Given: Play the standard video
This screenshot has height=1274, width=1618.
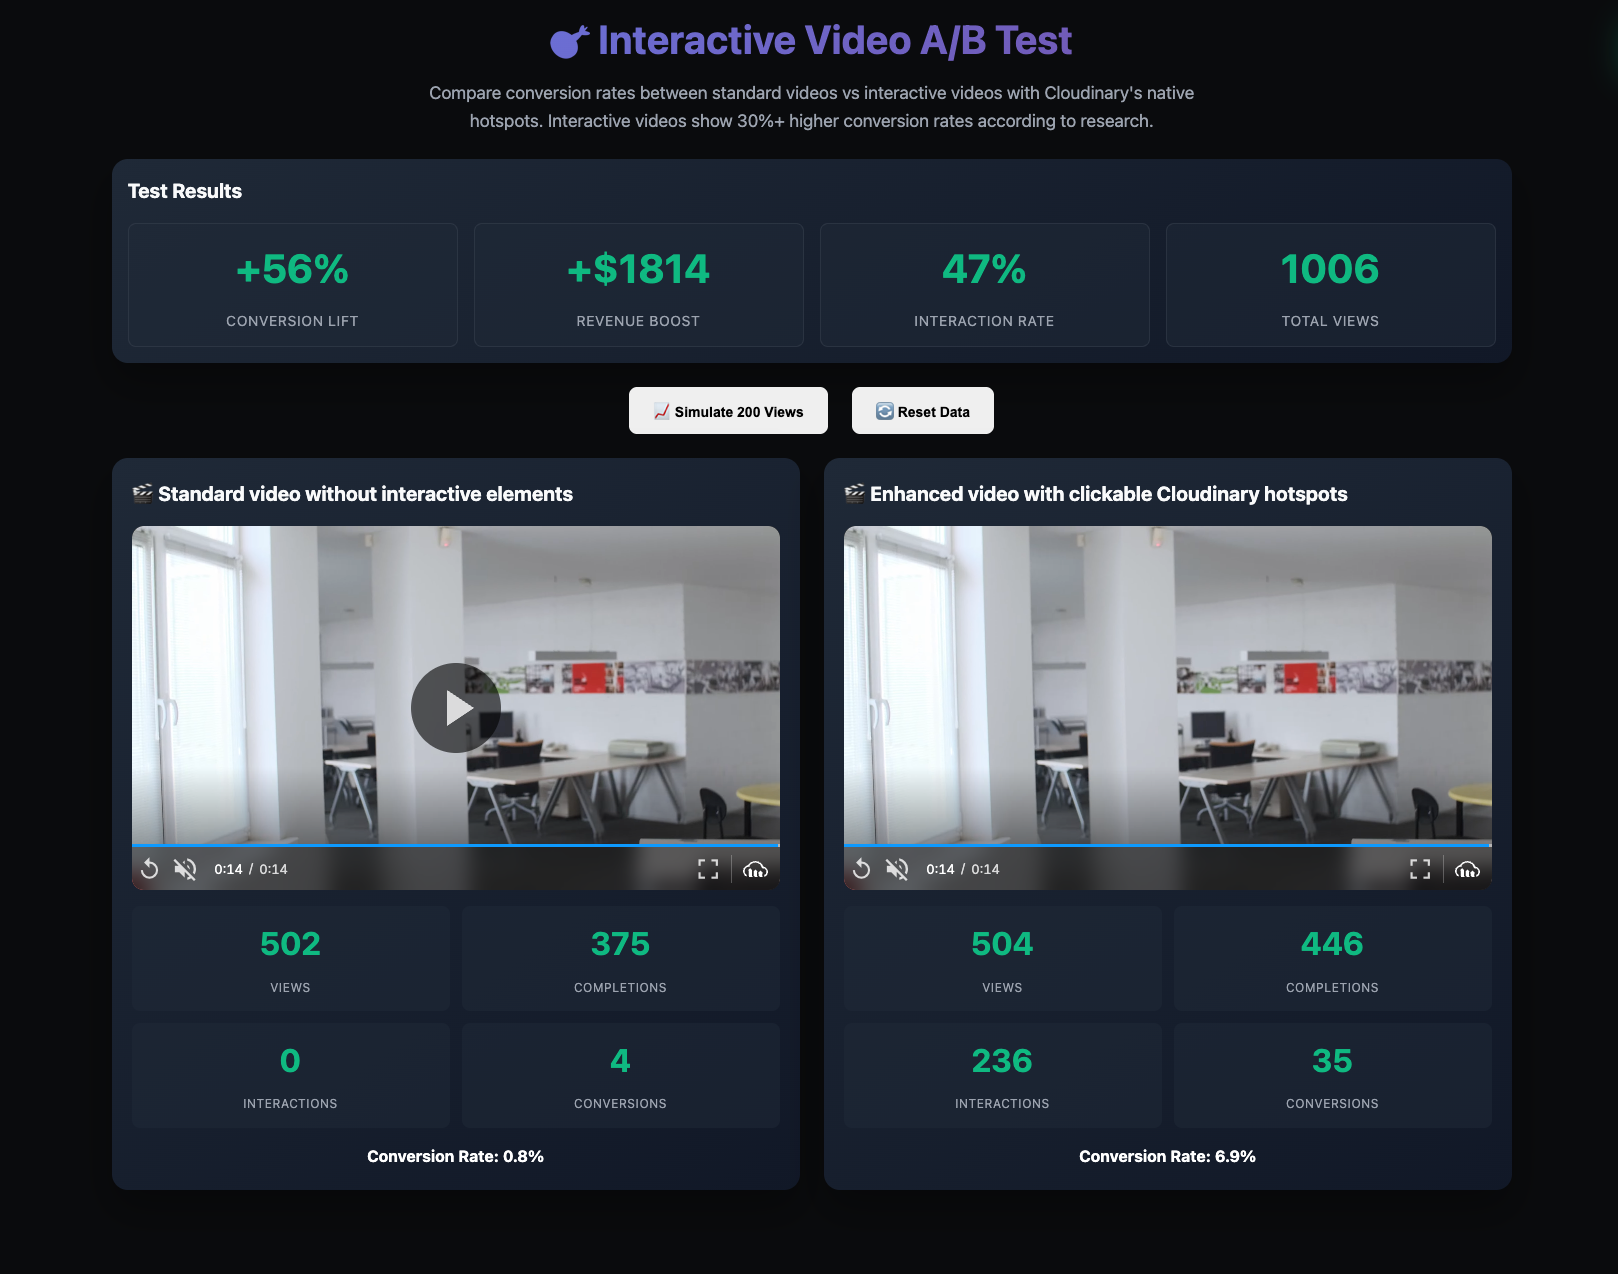Looking at the screenshot, I should pos(456,708).
